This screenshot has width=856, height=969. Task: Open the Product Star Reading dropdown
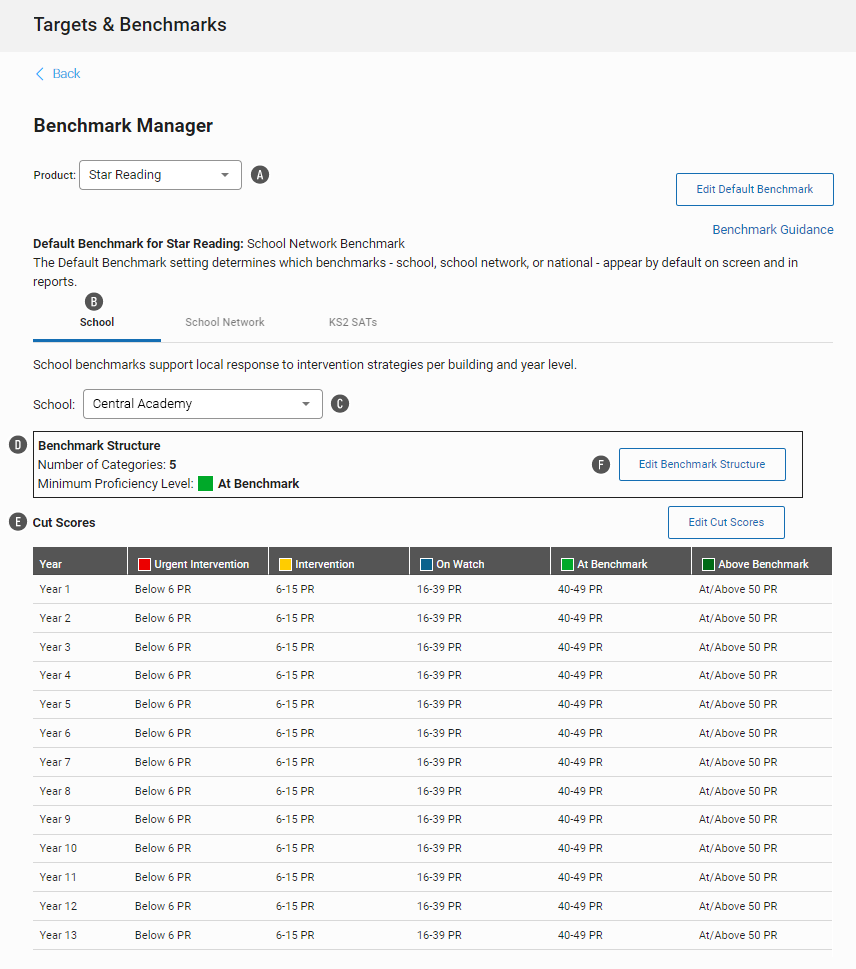[x=160, y=175]
